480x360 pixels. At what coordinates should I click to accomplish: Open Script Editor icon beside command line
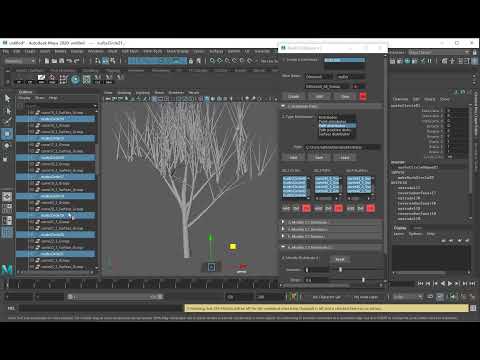point(473,308)
